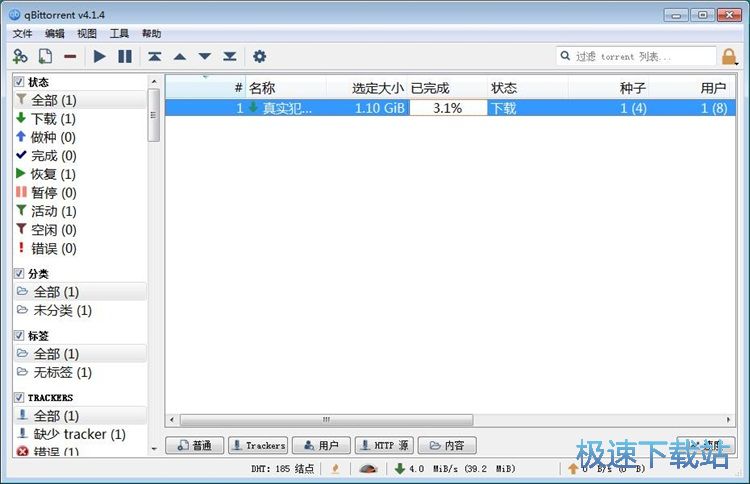The width and height of the screenshot is (750, 484).
Task: Sort by the # column header
Action: click(206, 88)
